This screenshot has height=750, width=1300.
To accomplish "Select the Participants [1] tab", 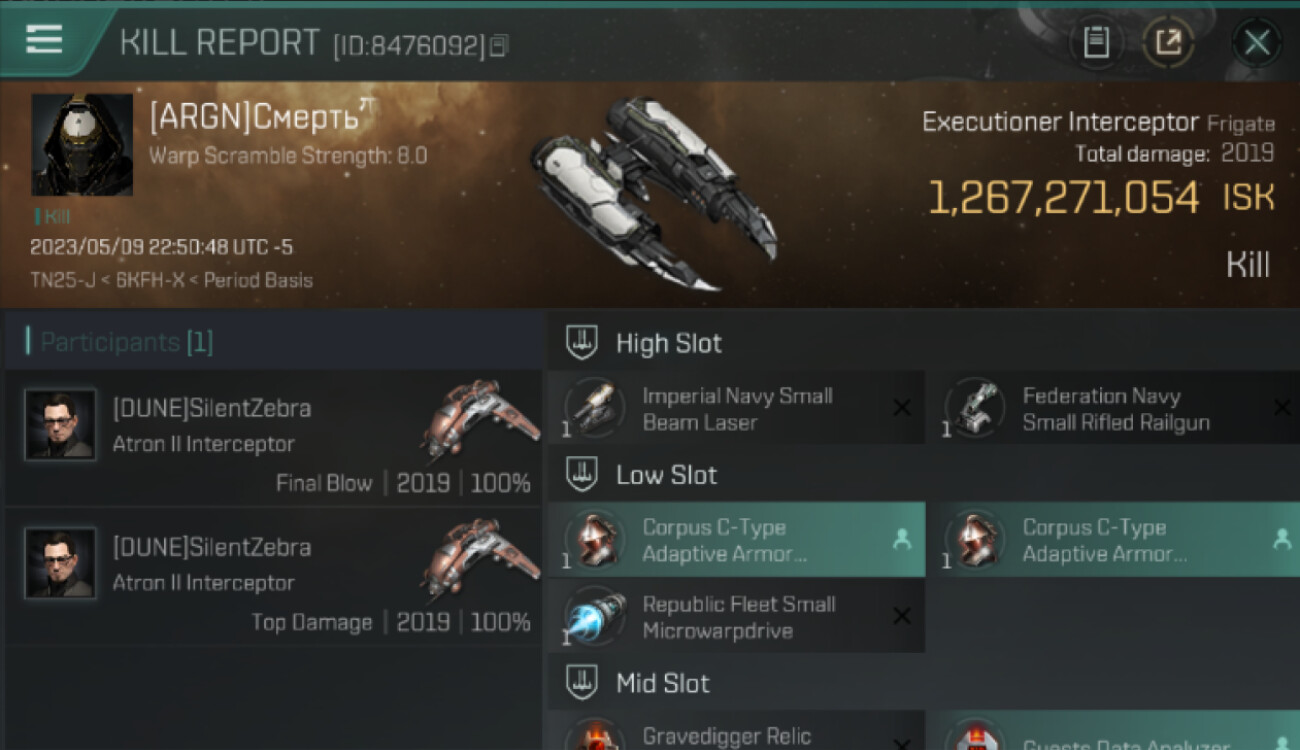I will (x=126, y=342).
